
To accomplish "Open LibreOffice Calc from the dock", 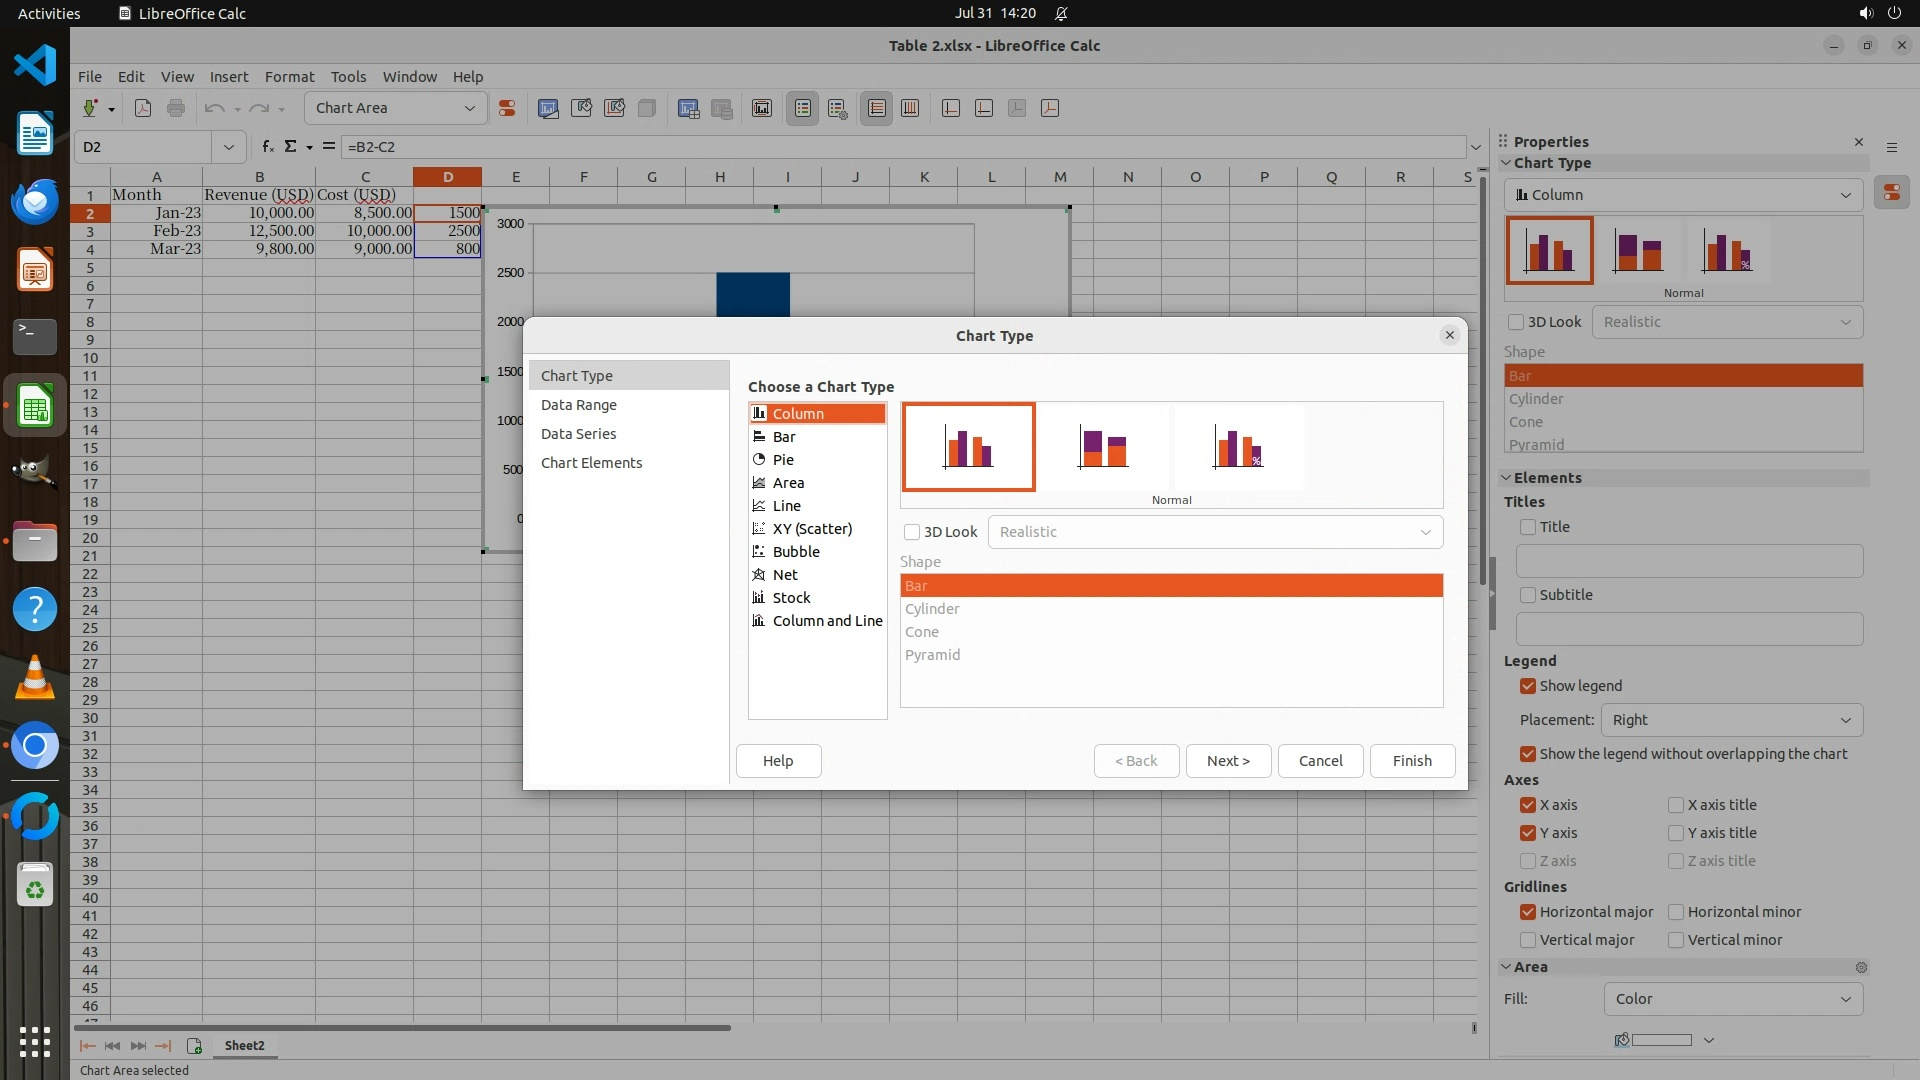I will [35, 407].
